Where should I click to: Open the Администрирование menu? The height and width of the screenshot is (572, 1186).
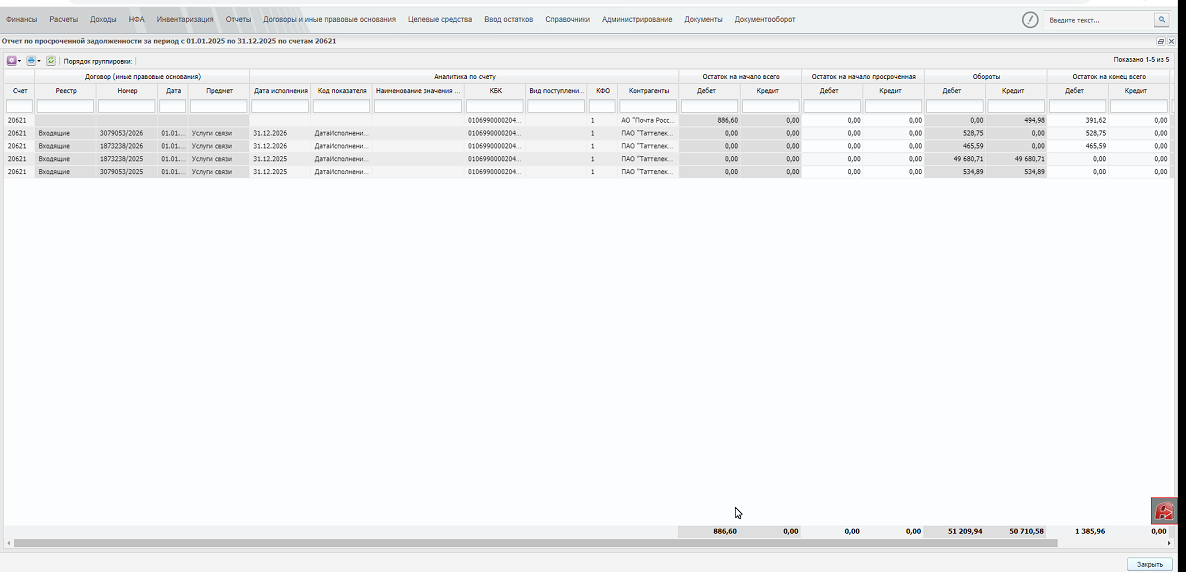(637, 20)
